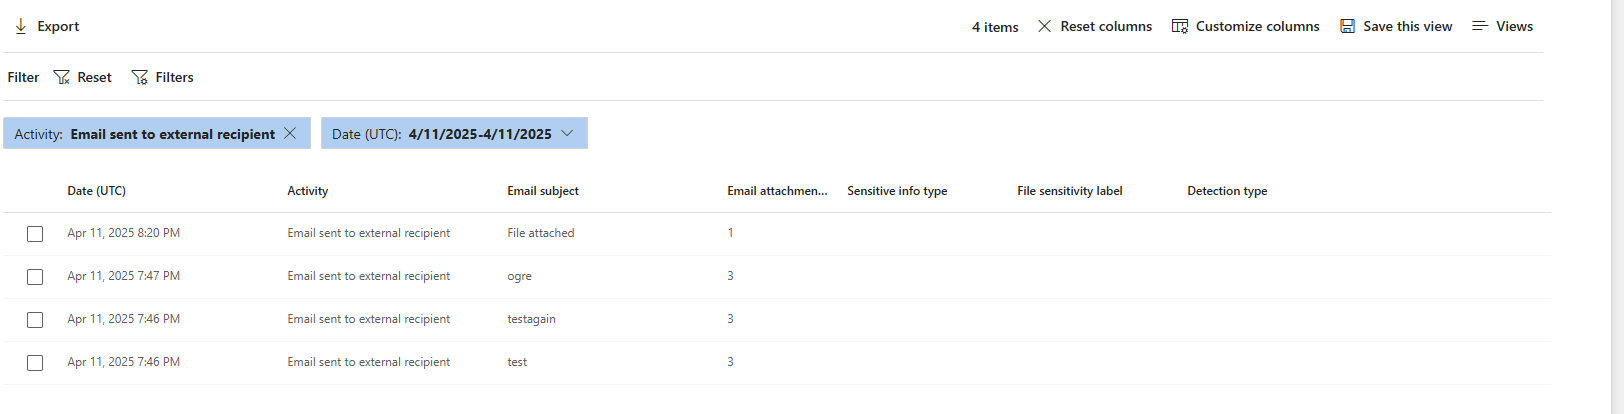This screenshot has width=1624, height=414.
Task: Click the Reset filter funnel icon
Action: [61, 77]
